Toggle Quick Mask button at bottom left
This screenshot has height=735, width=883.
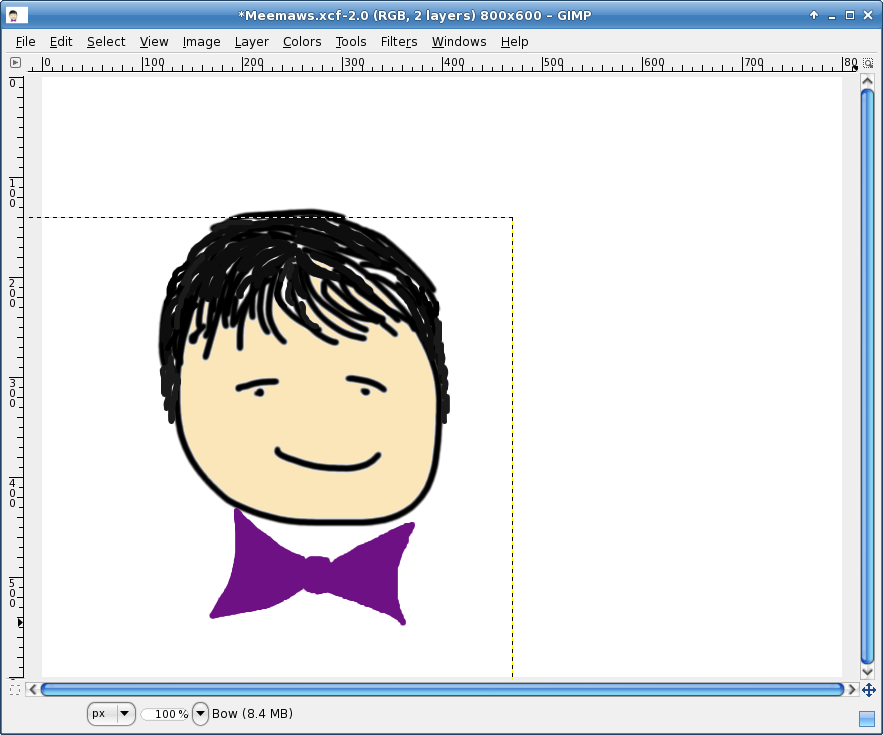tap(15, 689)
